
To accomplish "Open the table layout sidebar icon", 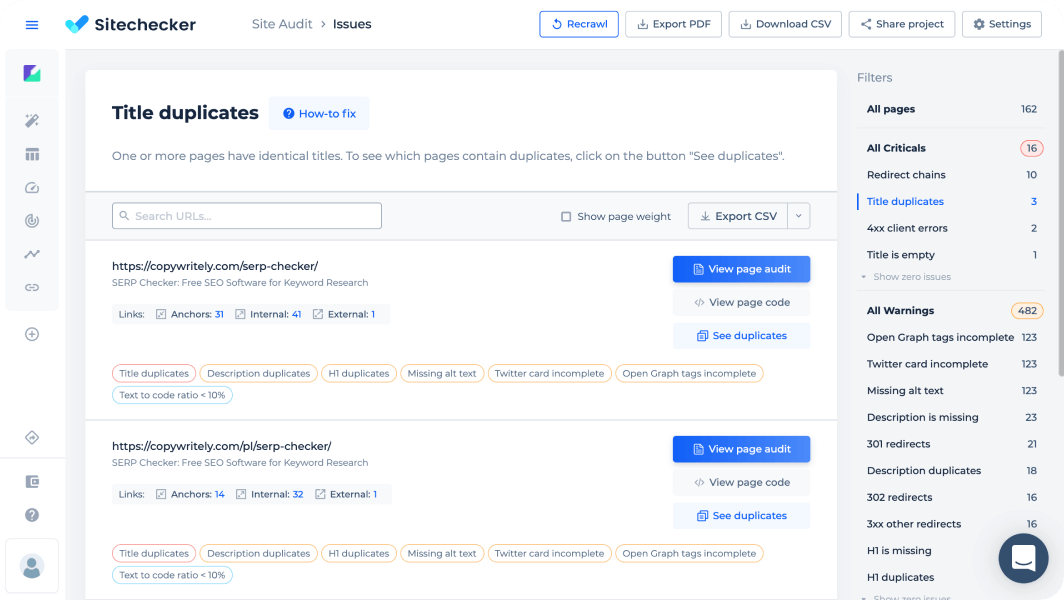I will (x=32, y=155).
